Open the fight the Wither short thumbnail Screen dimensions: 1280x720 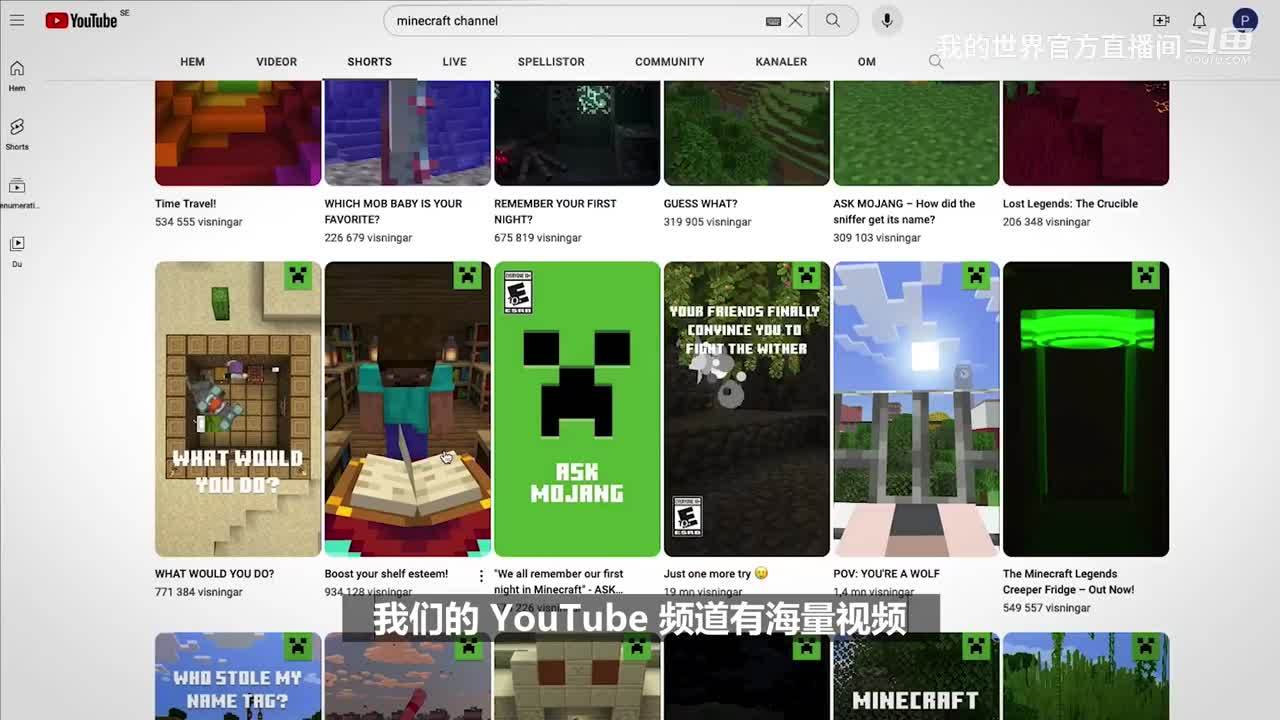coord(747,409)
